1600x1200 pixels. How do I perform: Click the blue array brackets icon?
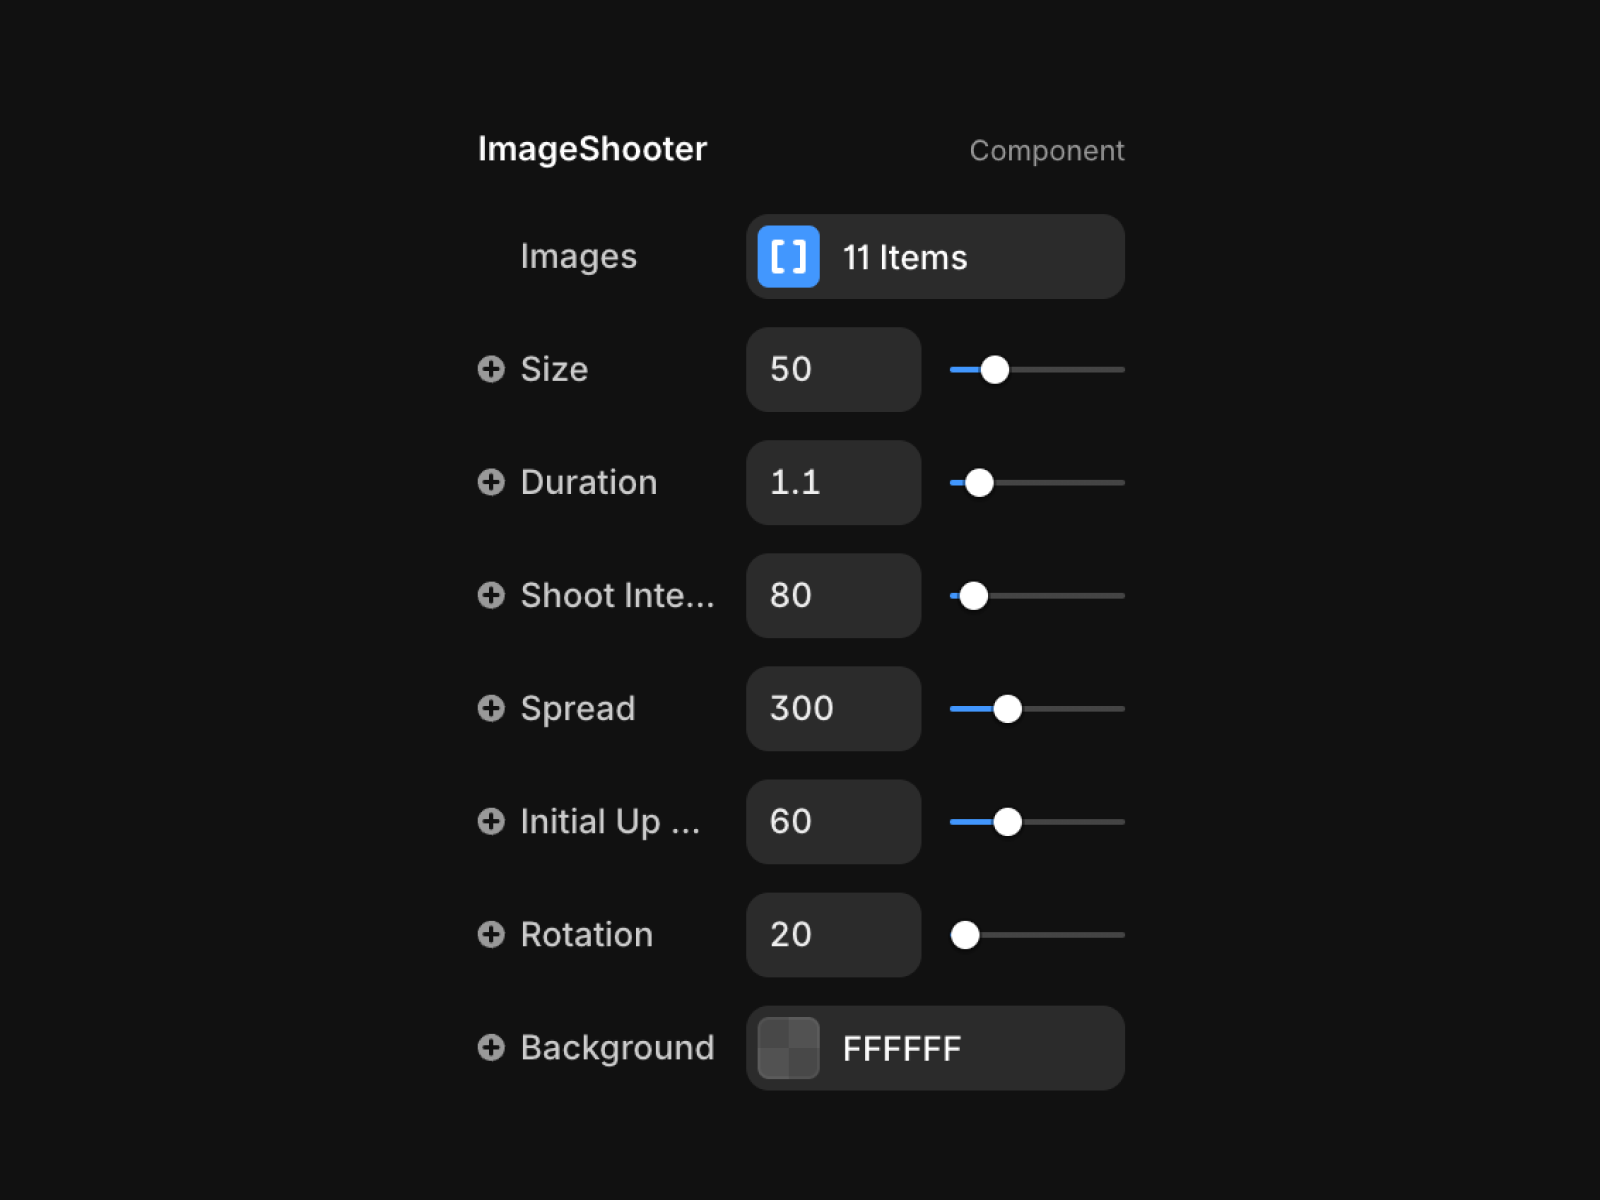click(788, 257)
